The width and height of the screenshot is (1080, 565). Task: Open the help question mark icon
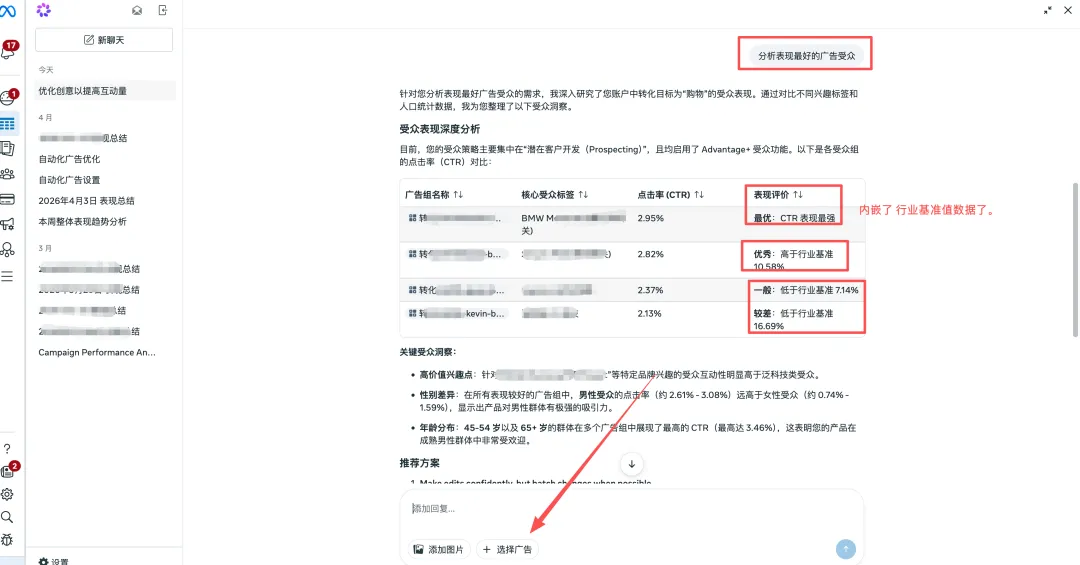click(x=7, y=449)
